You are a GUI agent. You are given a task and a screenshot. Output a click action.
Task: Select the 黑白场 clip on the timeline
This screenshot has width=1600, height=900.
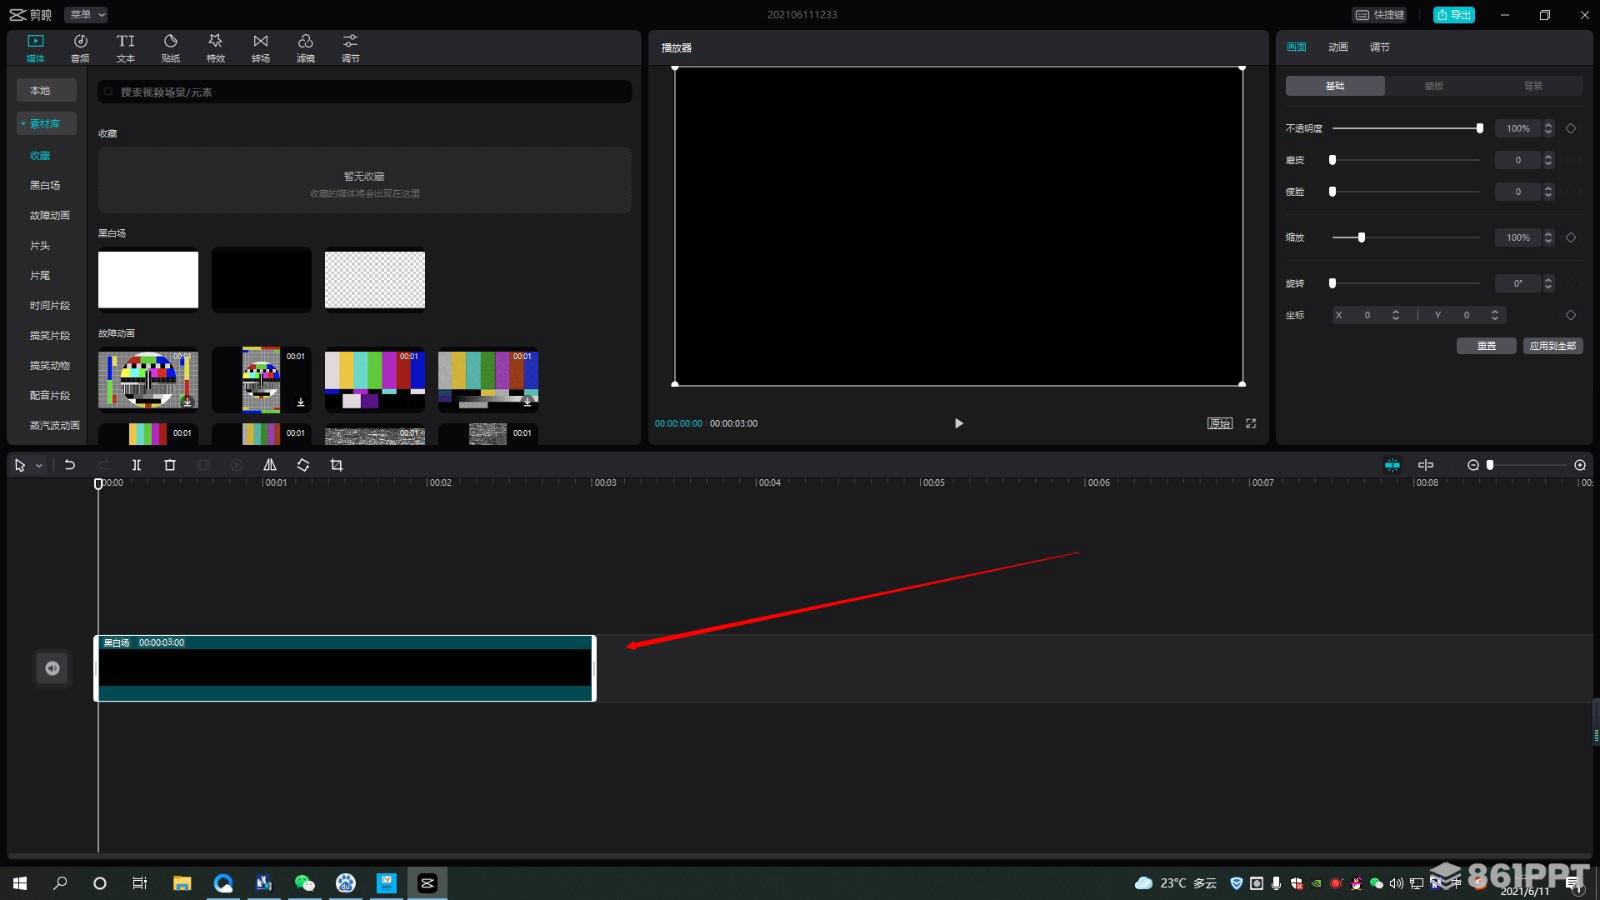coord(345,668)
